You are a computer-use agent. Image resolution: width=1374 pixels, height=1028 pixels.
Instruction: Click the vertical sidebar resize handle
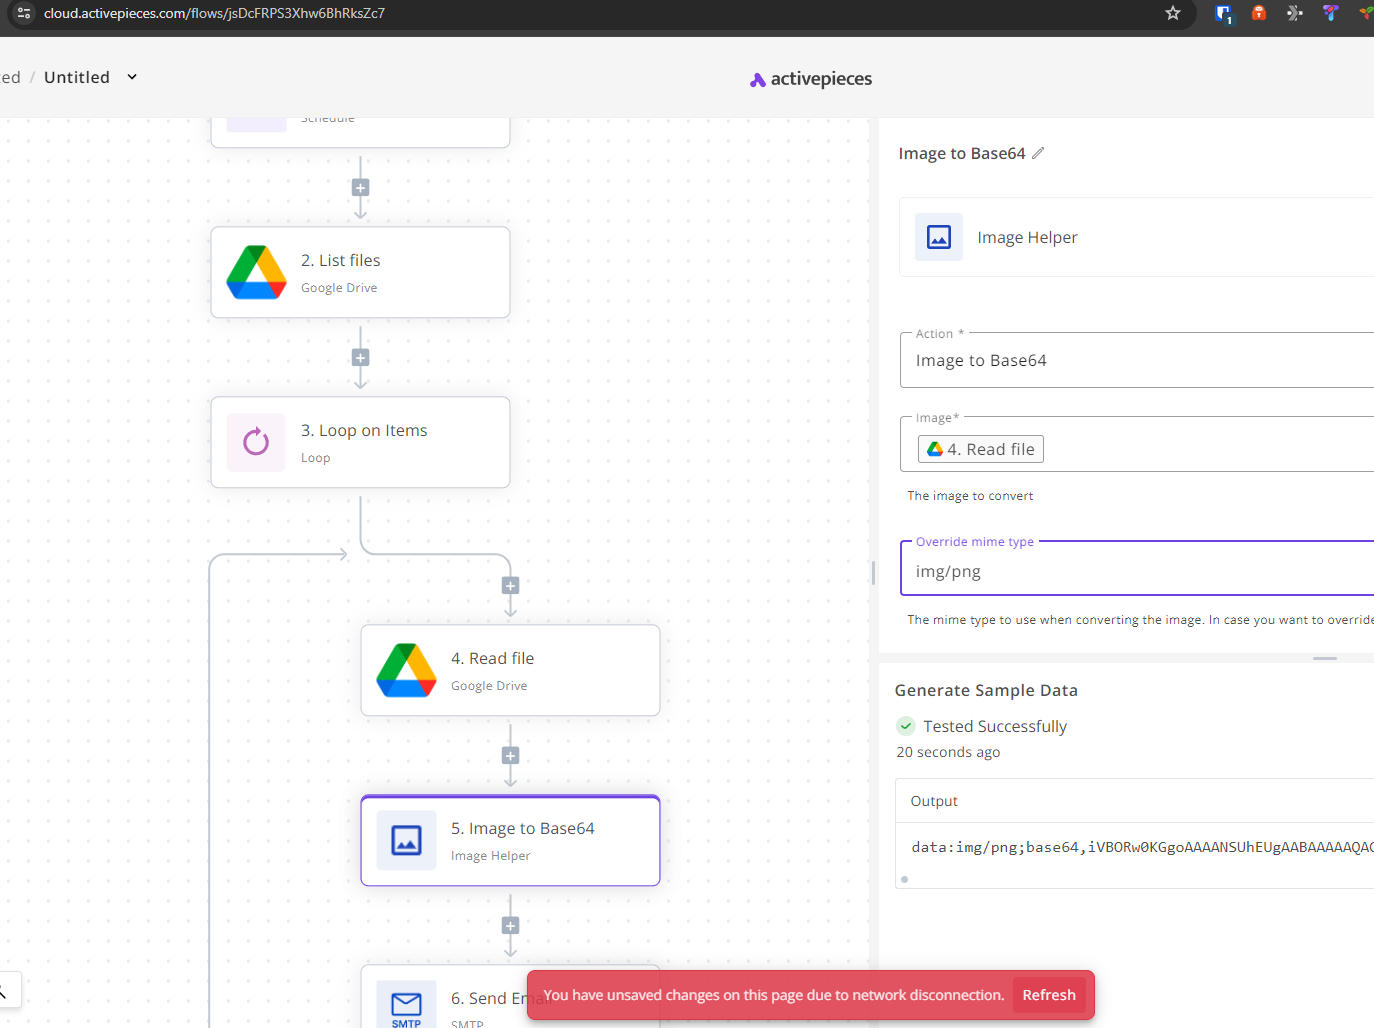click(874, 573)
